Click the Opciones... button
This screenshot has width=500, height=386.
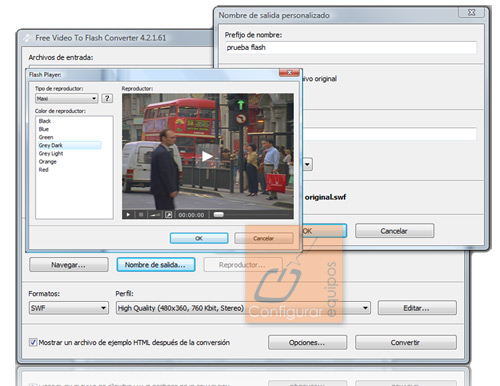pos(307,343)
